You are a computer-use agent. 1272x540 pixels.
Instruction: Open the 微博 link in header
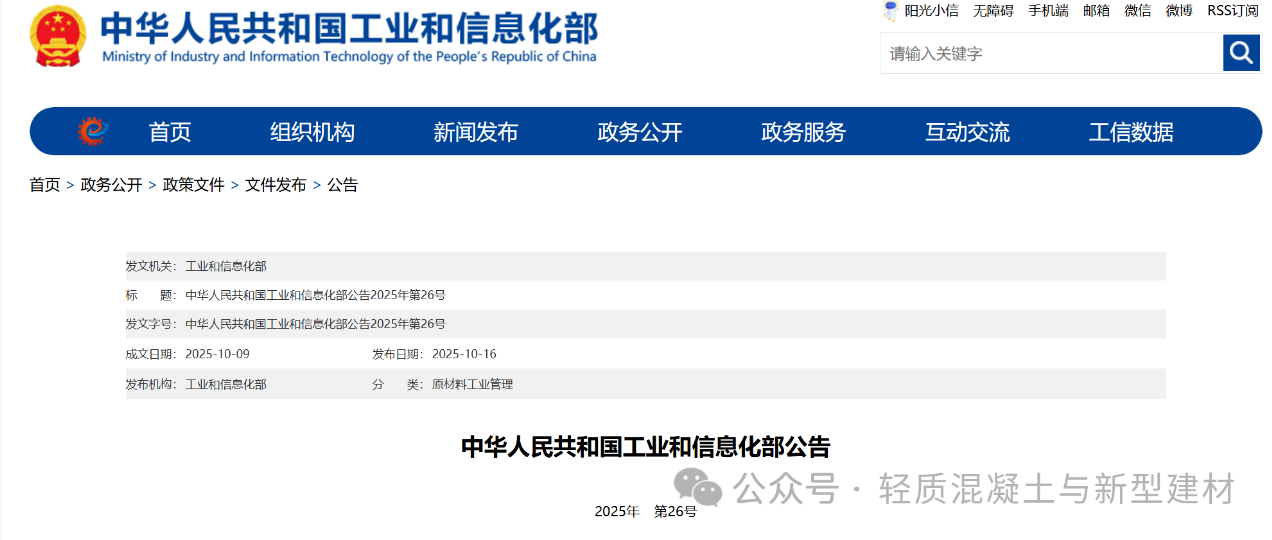point(1179,11)
